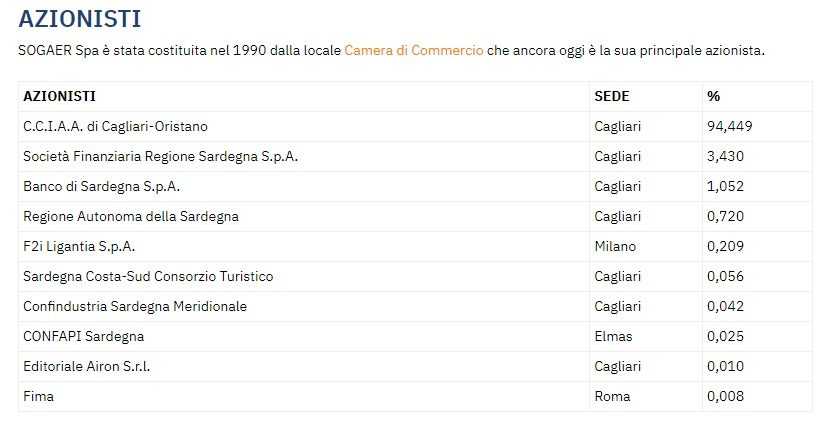
Task: Click the 0,008 percentage value
Action: click(725, 397)
